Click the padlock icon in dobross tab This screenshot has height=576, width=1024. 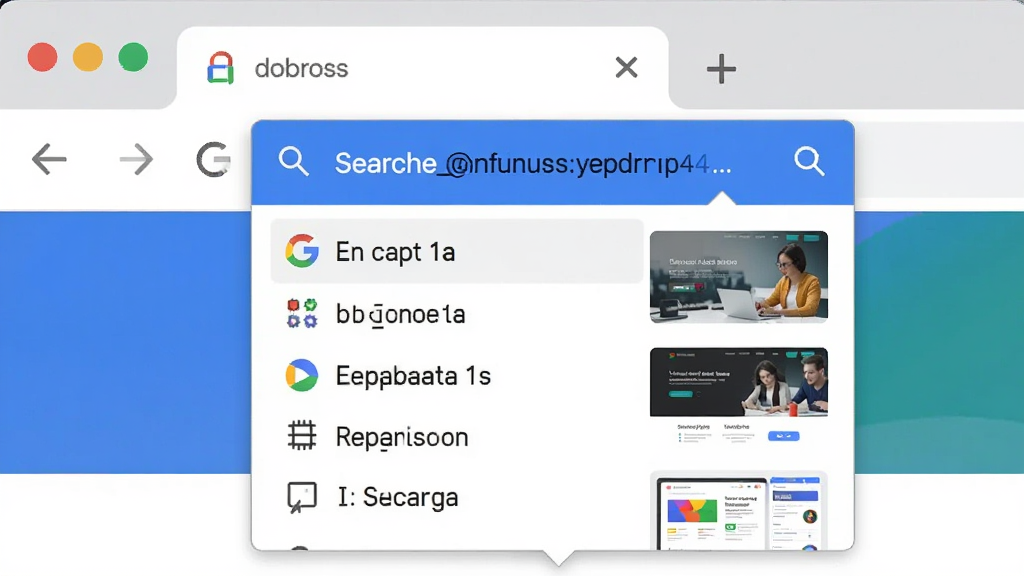pos(221,68)
